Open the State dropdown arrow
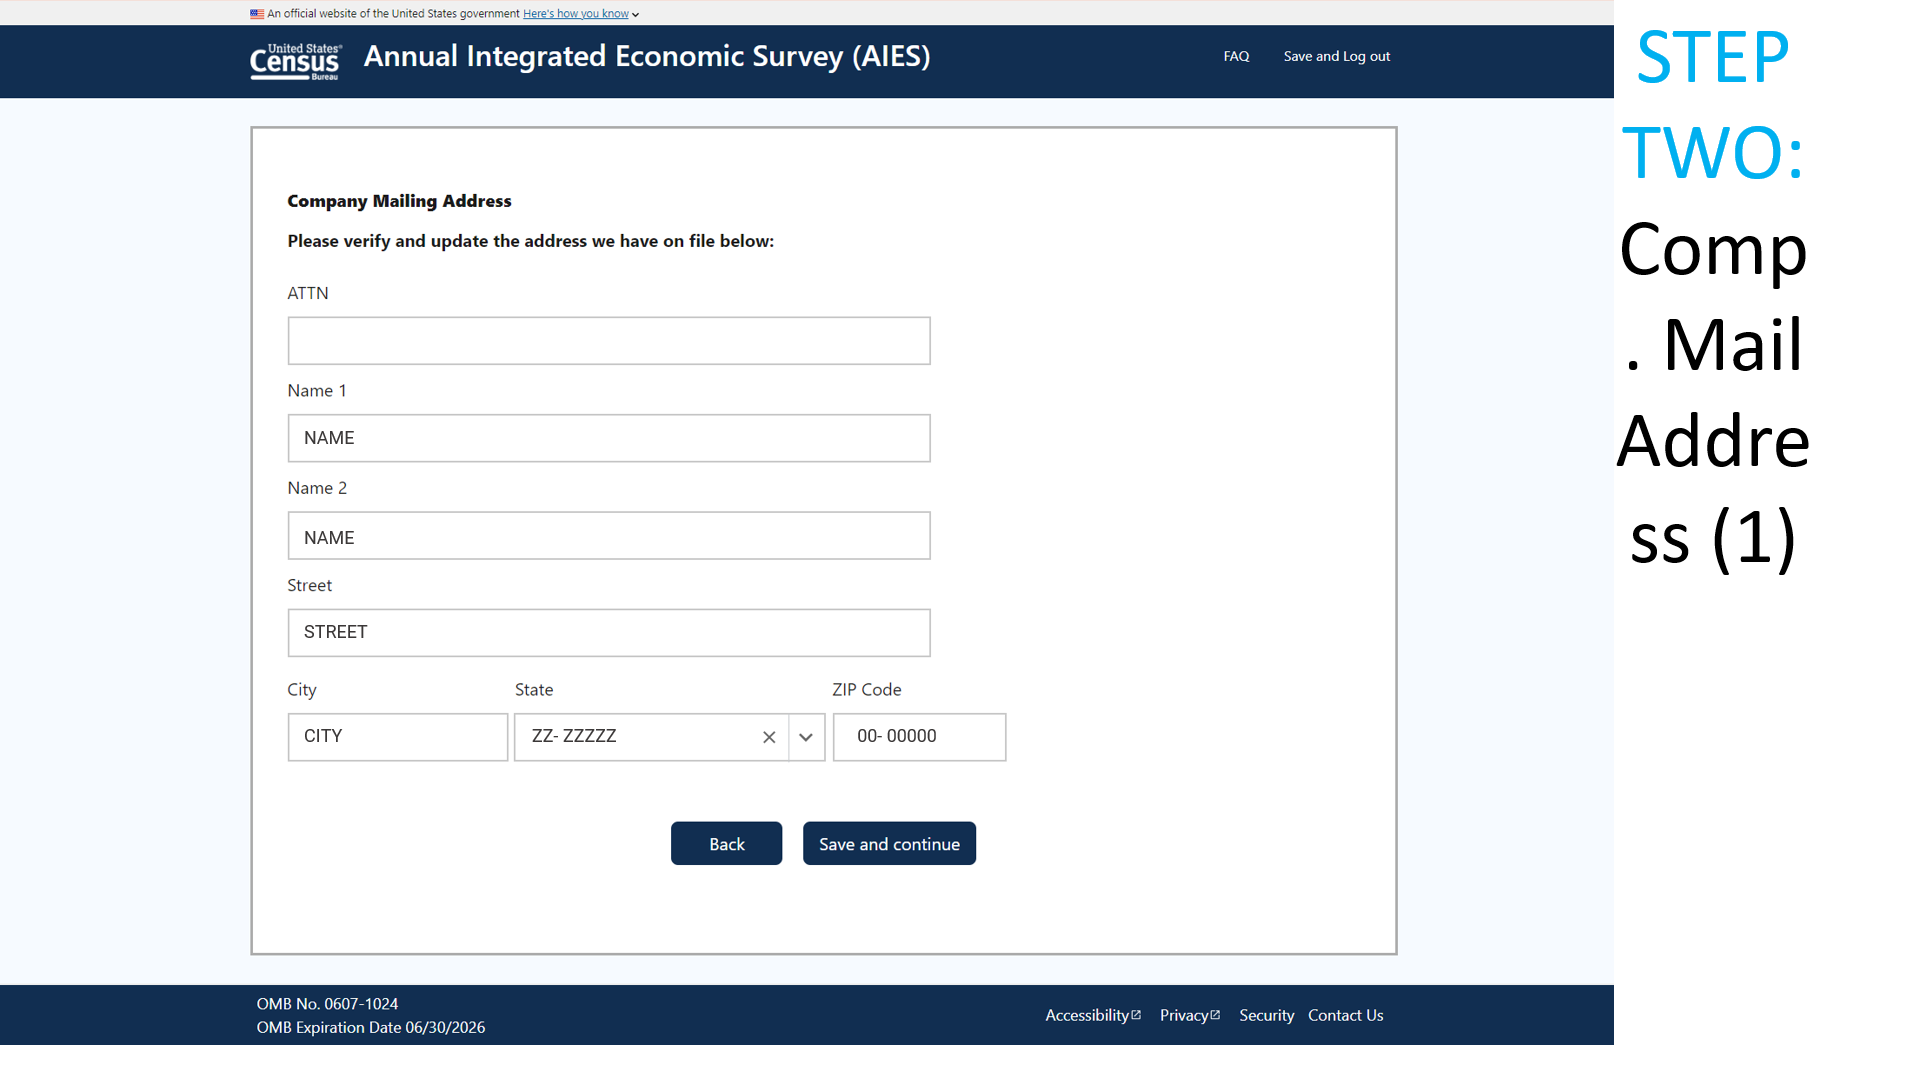The width and height of the screenshot is (1920, 1080). 806,737
